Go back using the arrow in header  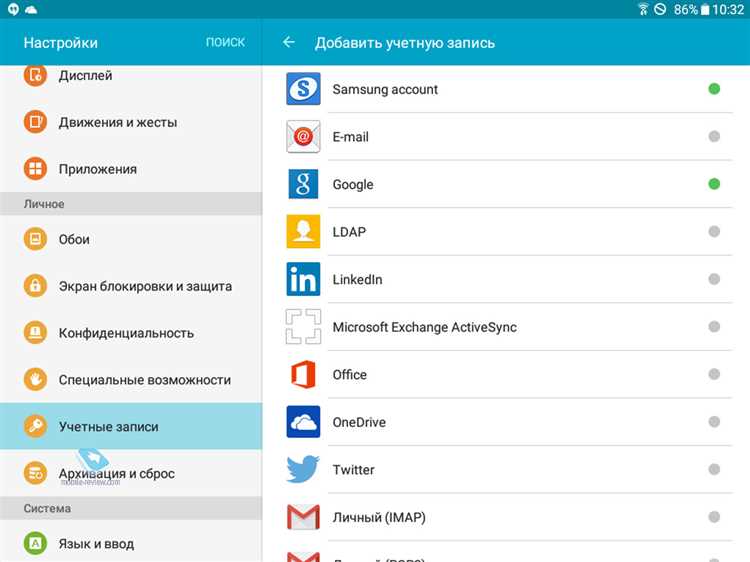coord(289,43)
